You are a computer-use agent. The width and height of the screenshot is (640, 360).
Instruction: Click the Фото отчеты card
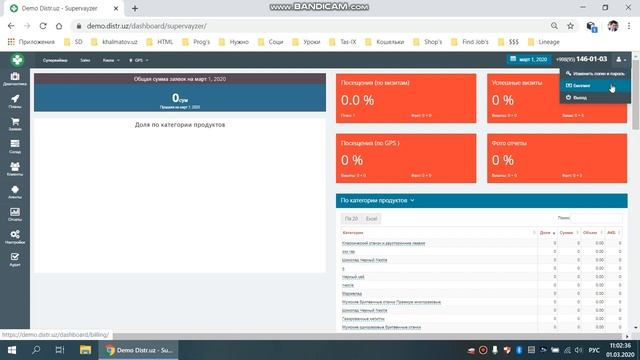pos(557,158)
